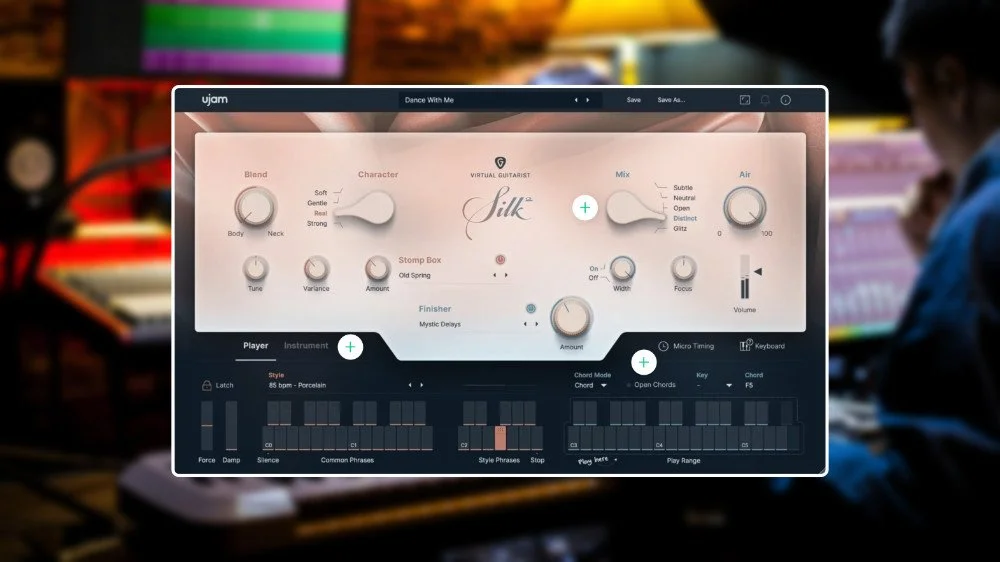The image size is (1000, 562).
Task: Open the 85 bpm - Porcelain style selector
Action: coord(297,385)
